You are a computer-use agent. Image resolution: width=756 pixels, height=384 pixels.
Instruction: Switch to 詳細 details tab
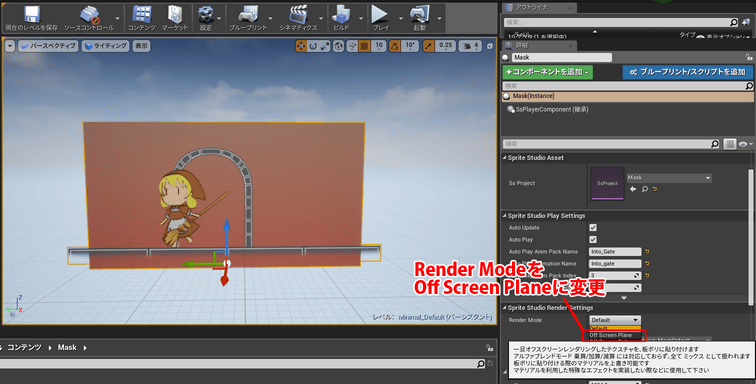(539, 46)
